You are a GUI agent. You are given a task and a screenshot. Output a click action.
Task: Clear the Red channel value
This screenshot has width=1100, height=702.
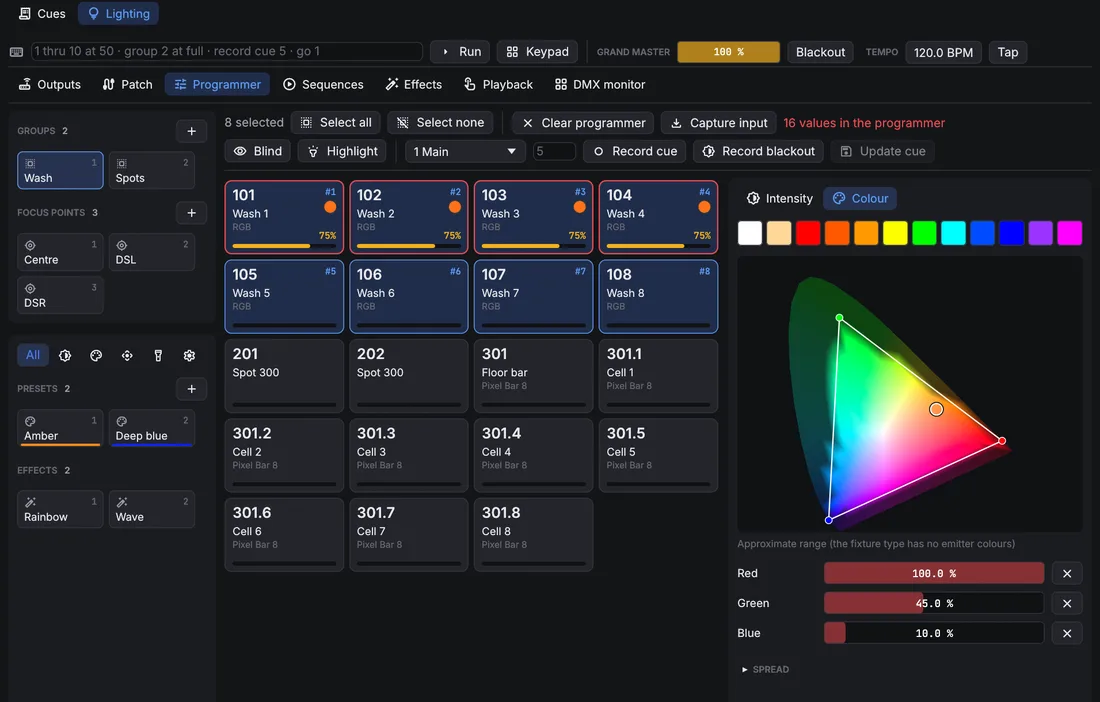1067,574
